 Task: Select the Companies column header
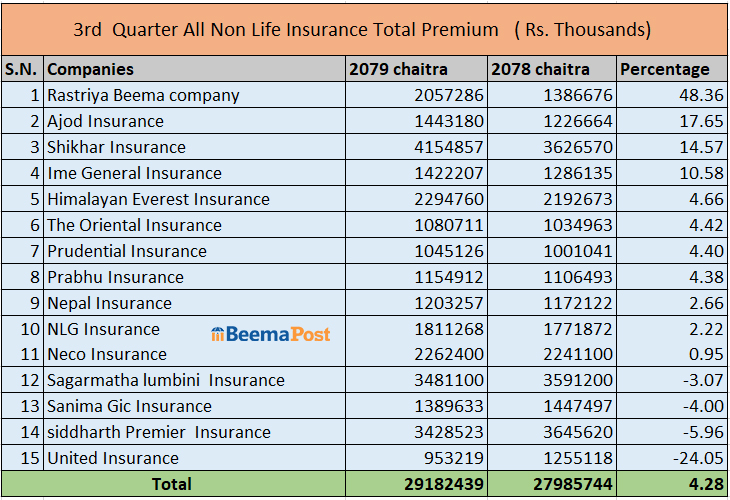pyautogui.click(x=90, y=69)
